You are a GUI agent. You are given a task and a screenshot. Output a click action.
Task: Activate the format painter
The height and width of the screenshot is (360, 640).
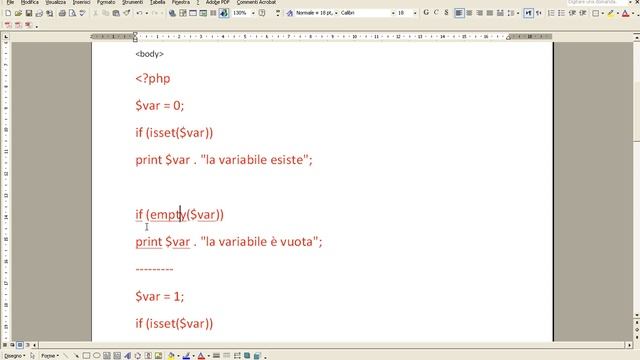[x=127, y=13]
